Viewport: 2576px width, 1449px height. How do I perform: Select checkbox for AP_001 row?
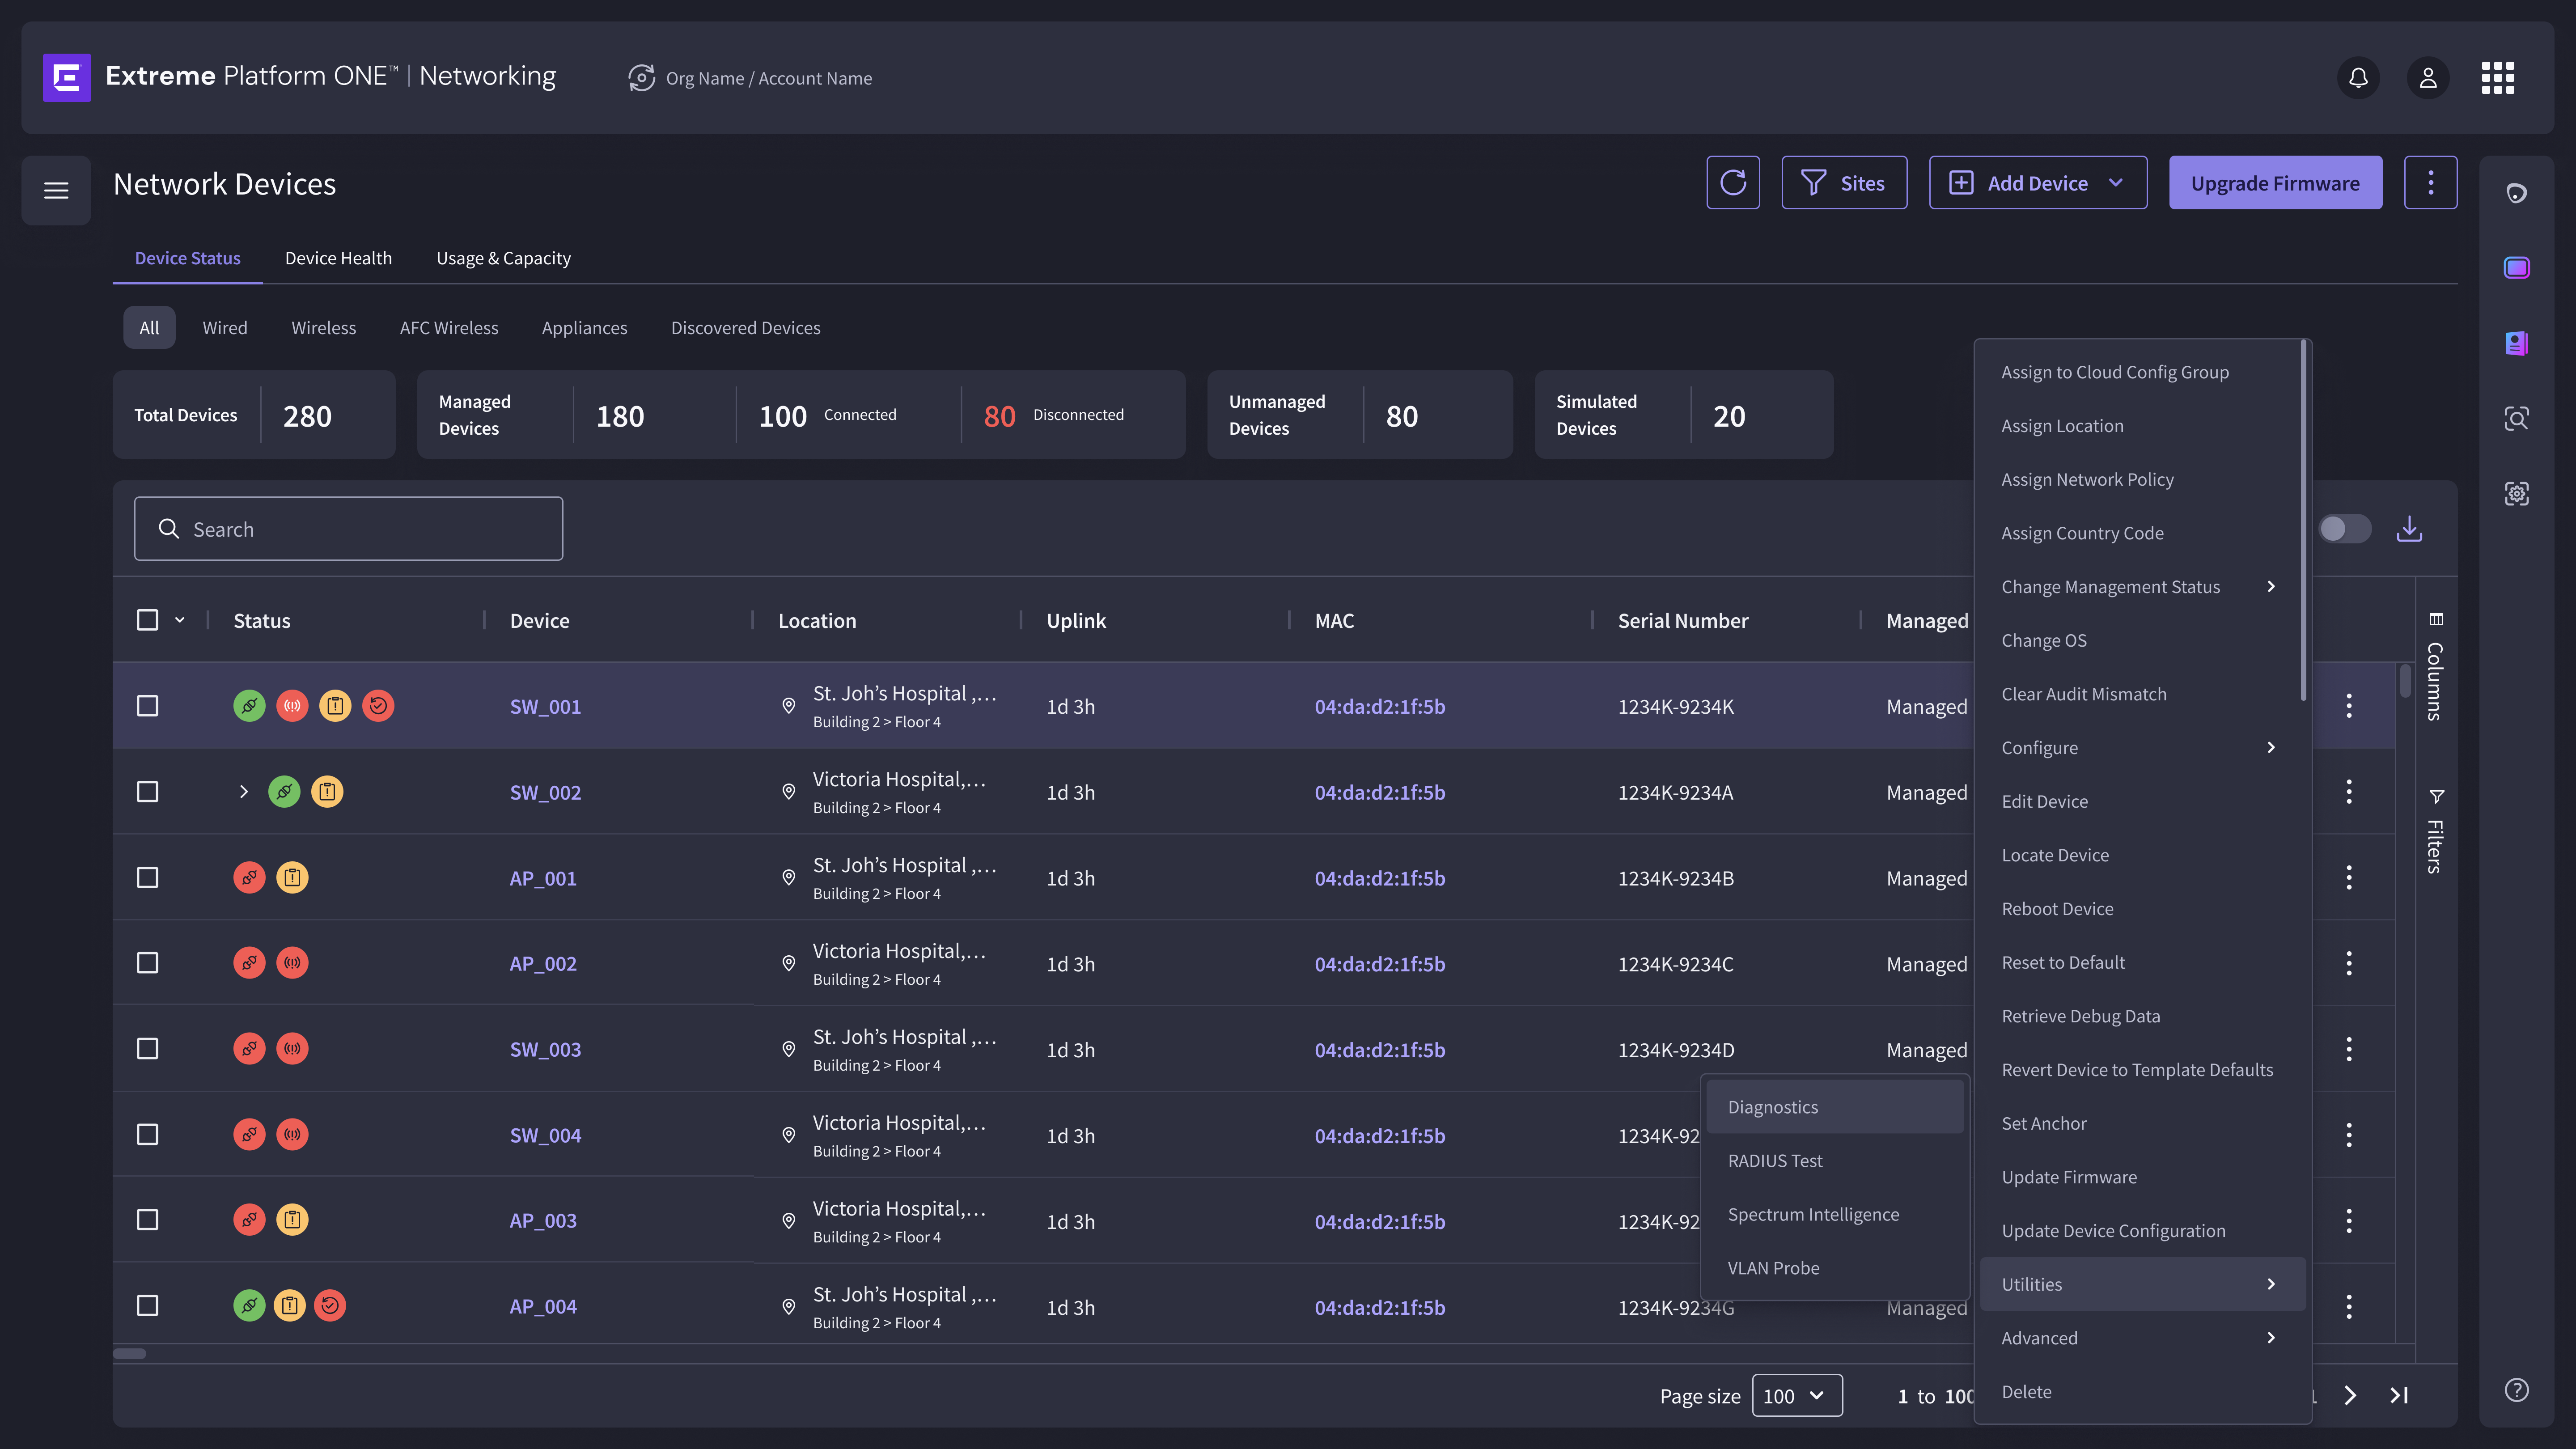pos(147,878)
